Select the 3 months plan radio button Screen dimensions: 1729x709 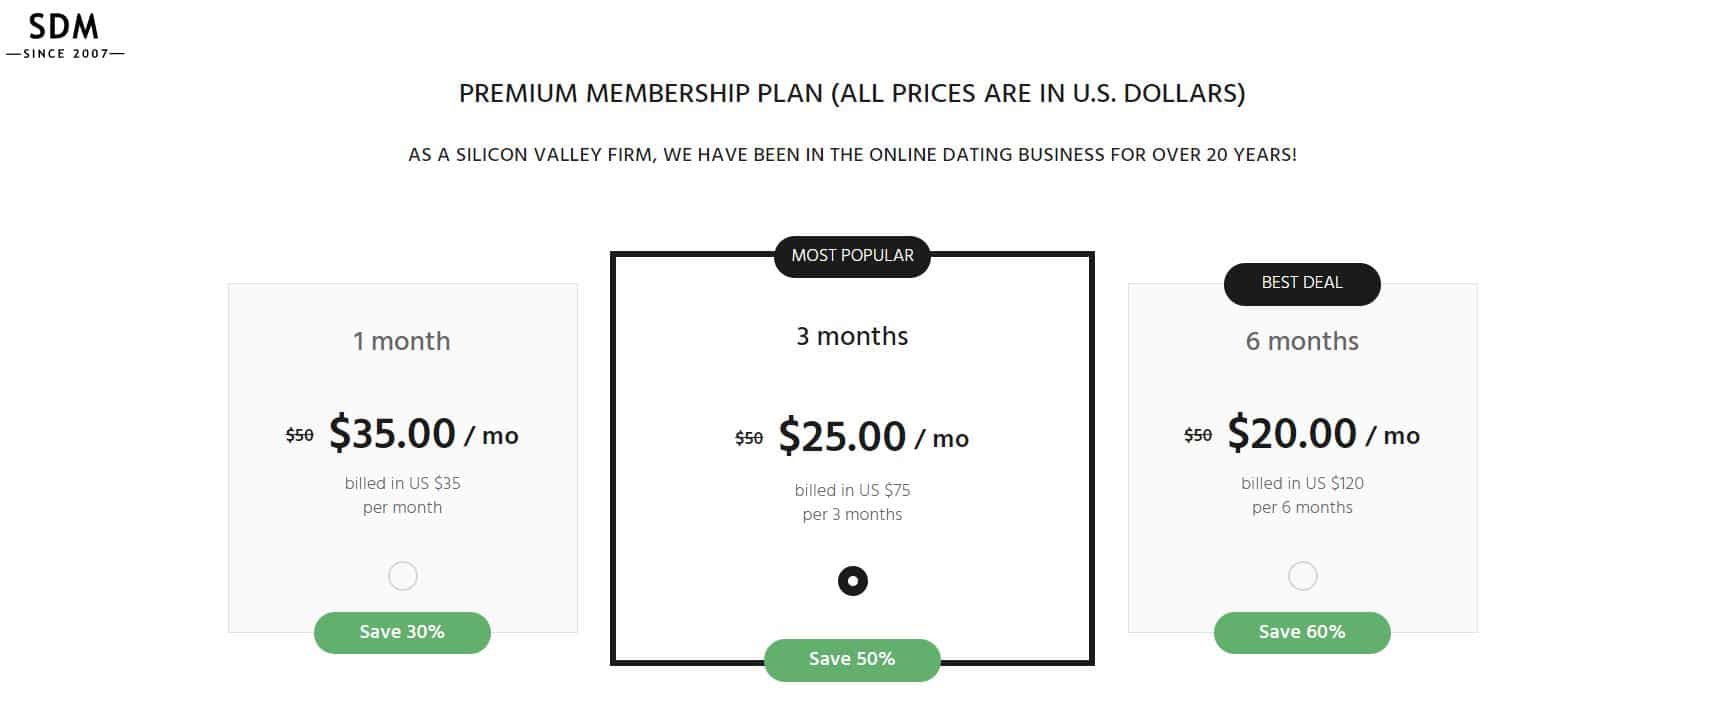(x=852, y=581)
